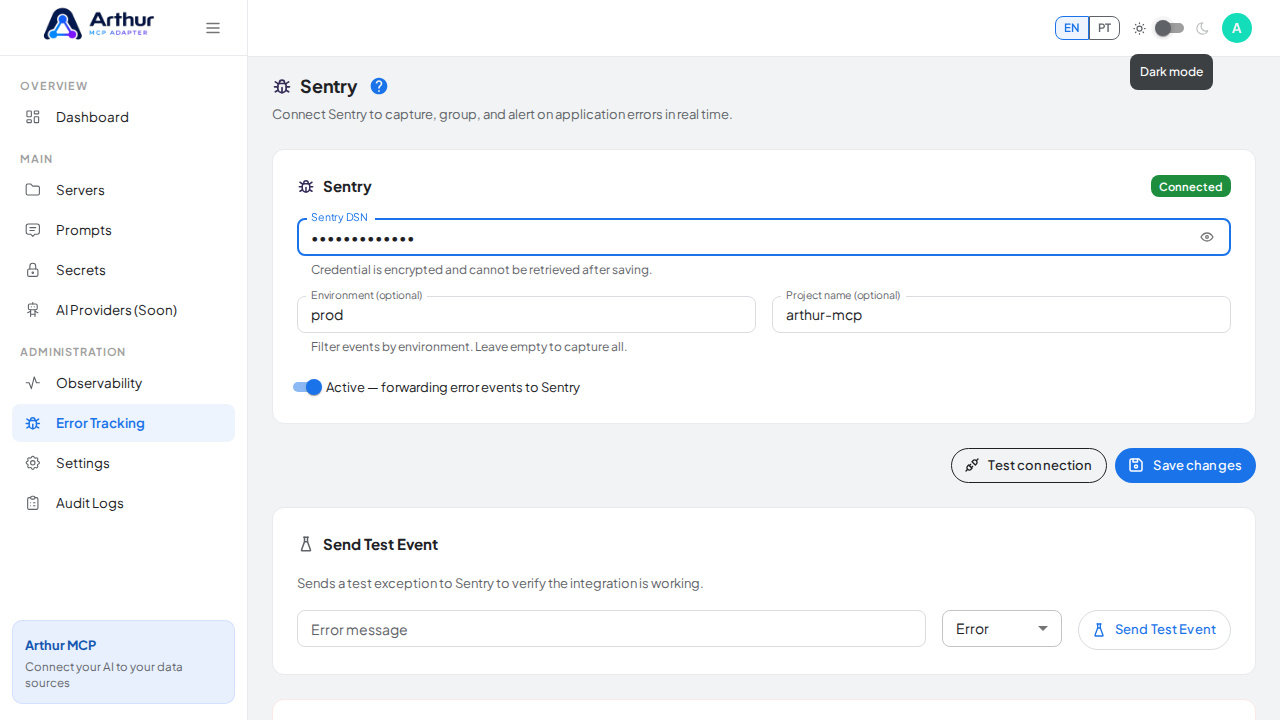Screen dimensions: 1280x720
Task: Click the sun light-mode icon
Action: (x=1139, y=28)
